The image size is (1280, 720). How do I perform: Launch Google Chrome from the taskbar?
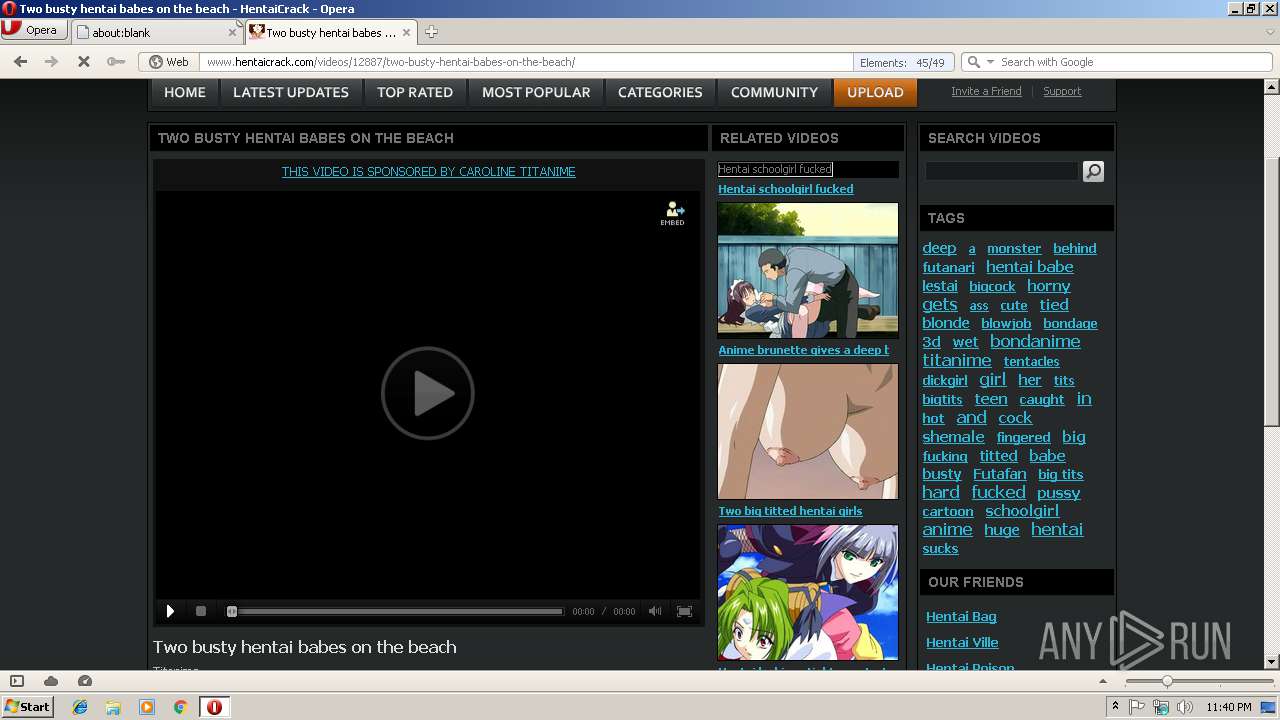(x=180, y=707)
